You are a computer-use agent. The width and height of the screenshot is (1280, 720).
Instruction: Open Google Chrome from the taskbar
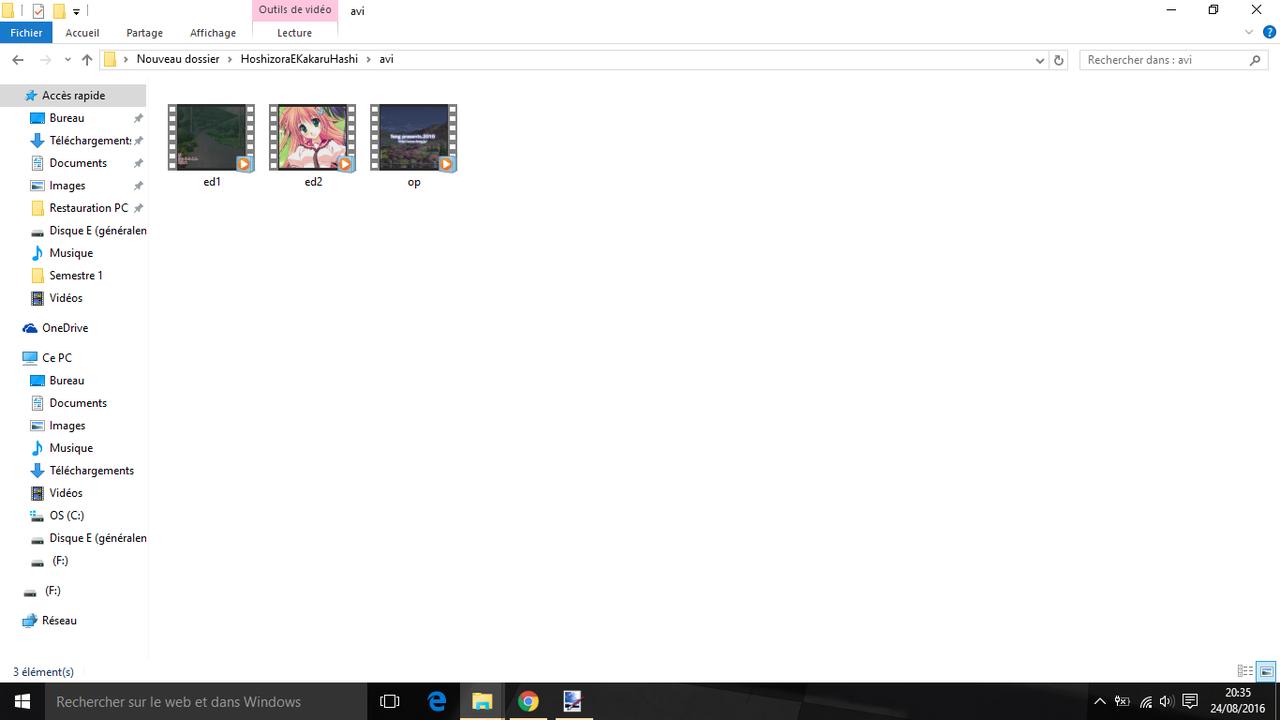[x=528, y=701]
